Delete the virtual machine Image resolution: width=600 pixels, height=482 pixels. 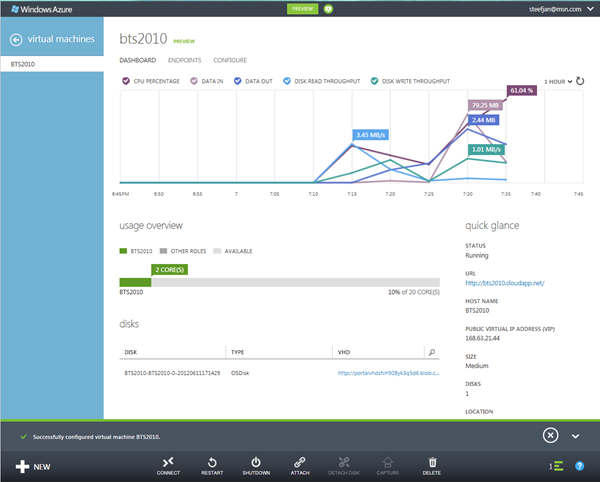(432, 466)
